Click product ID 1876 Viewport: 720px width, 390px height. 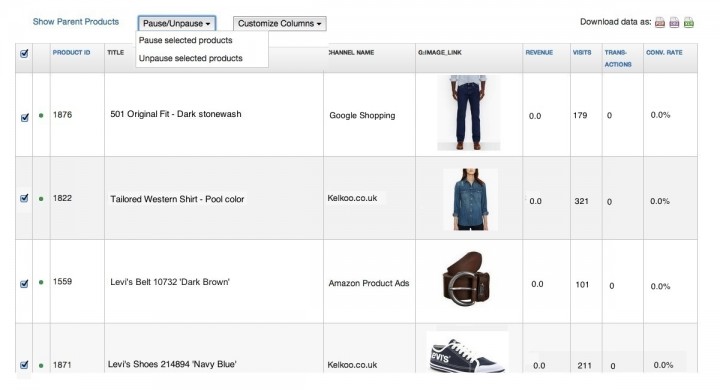click(62, 115)
